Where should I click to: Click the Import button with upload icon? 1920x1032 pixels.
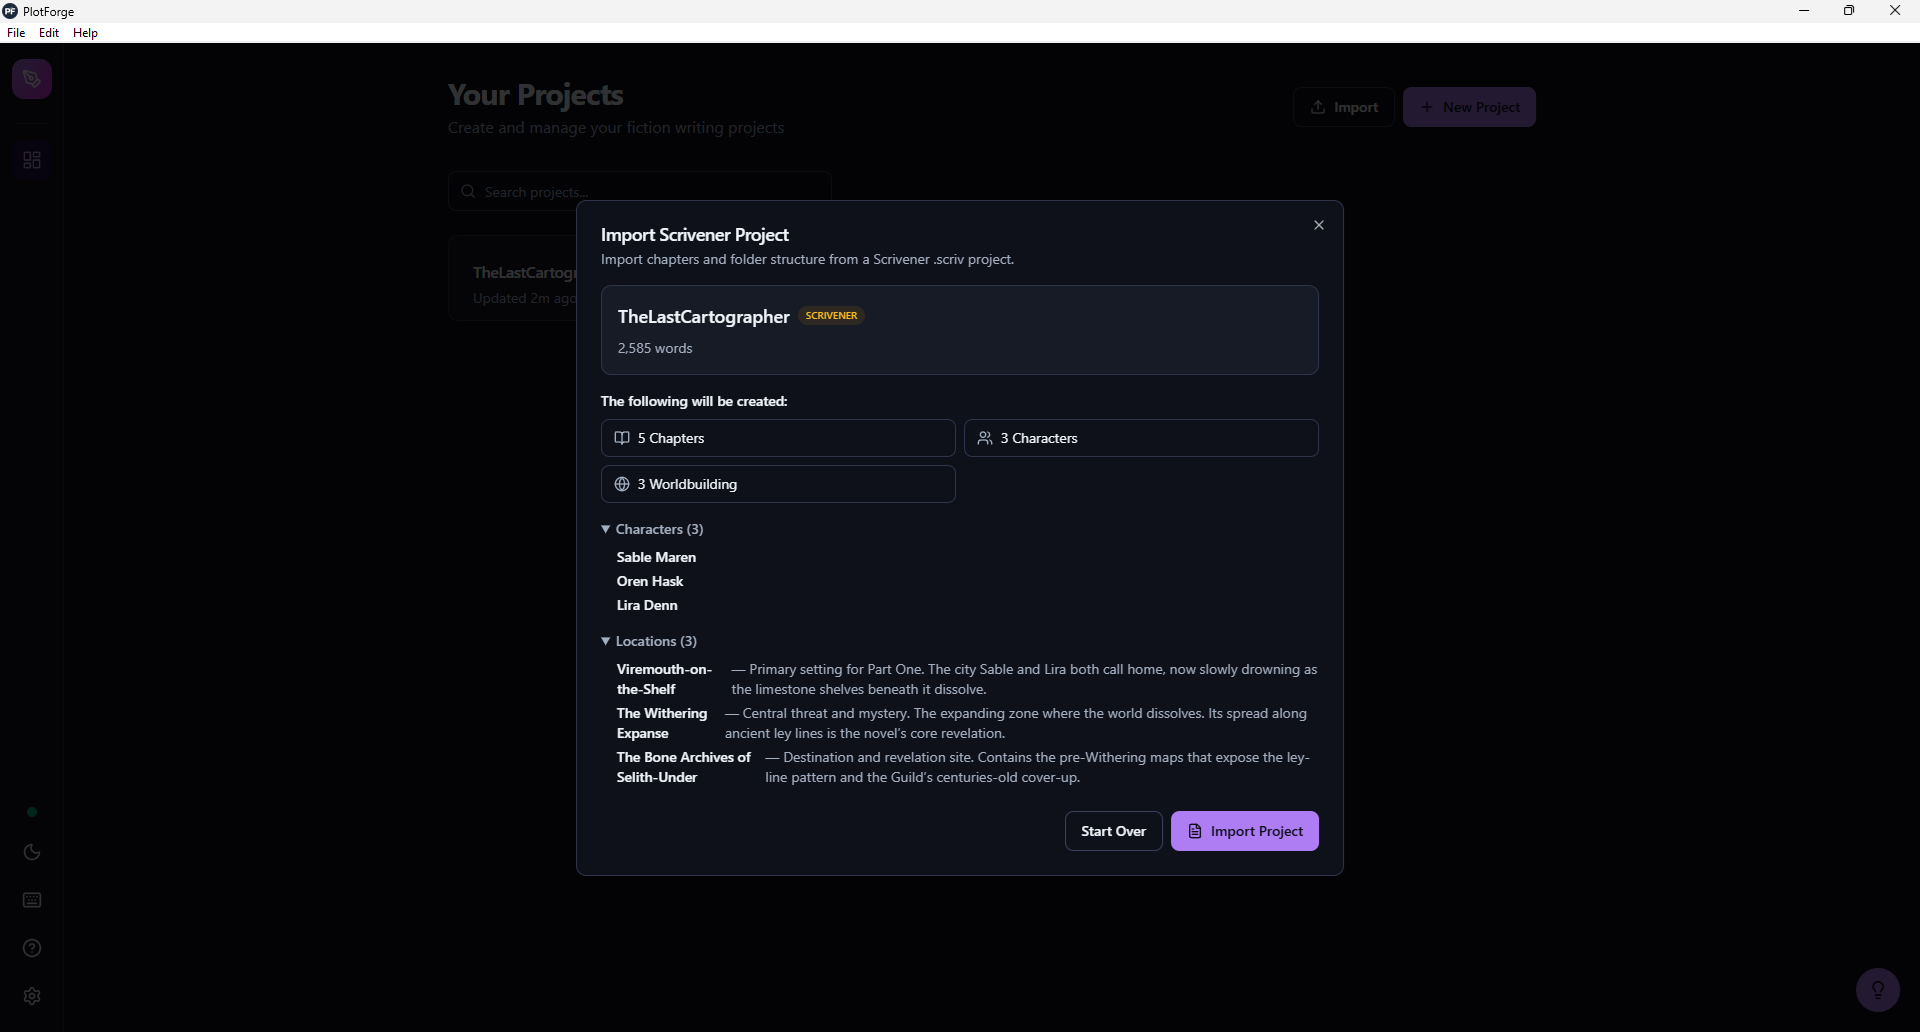(1343, 107)
